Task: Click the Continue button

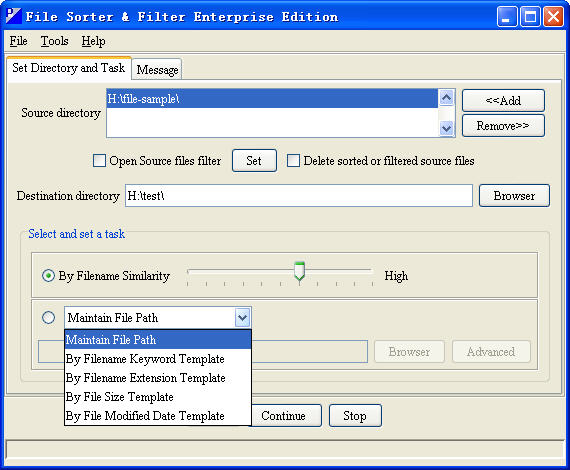Action: [286, 415]
